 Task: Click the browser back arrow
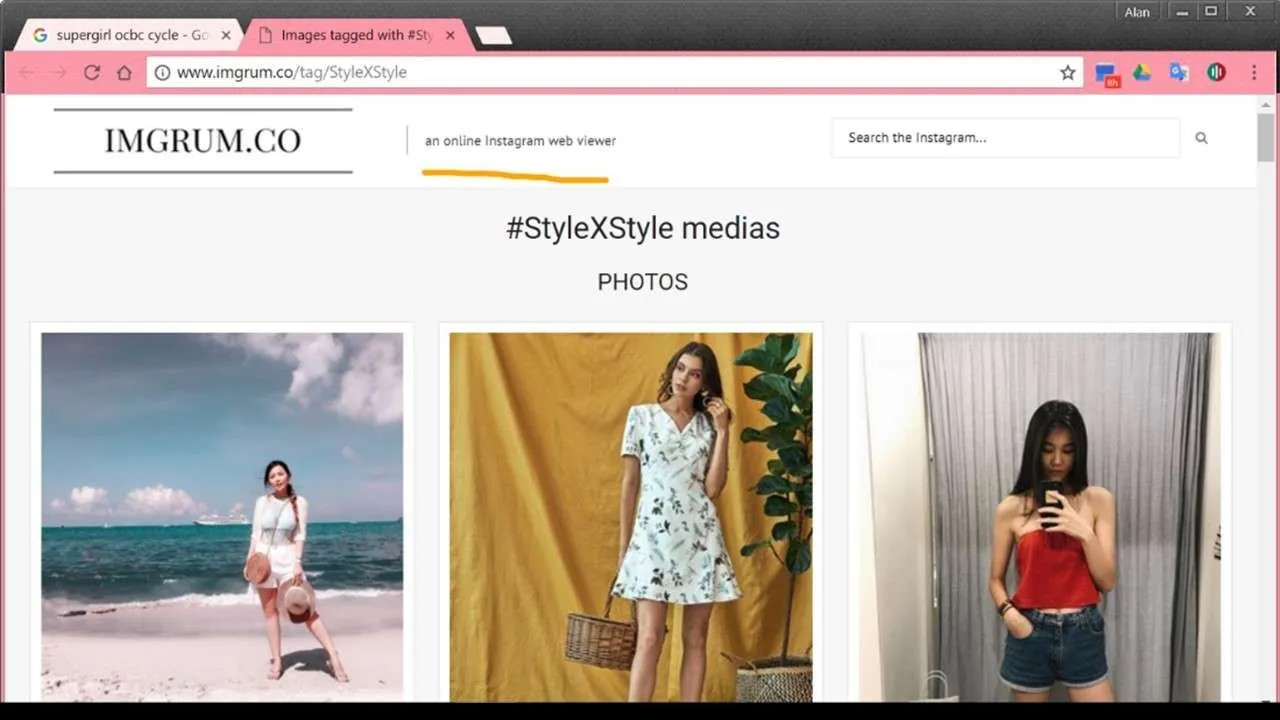point(27,72)
